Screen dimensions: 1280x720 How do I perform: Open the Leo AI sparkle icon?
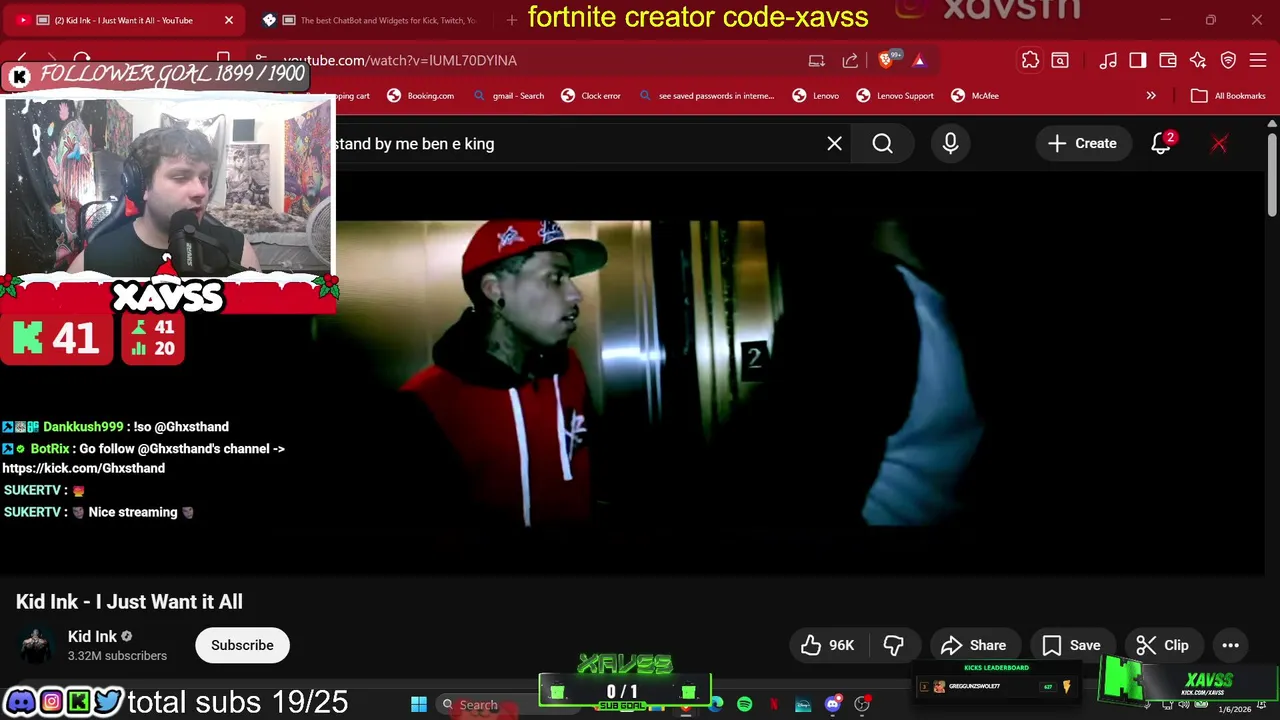(x=1198, y=61)
